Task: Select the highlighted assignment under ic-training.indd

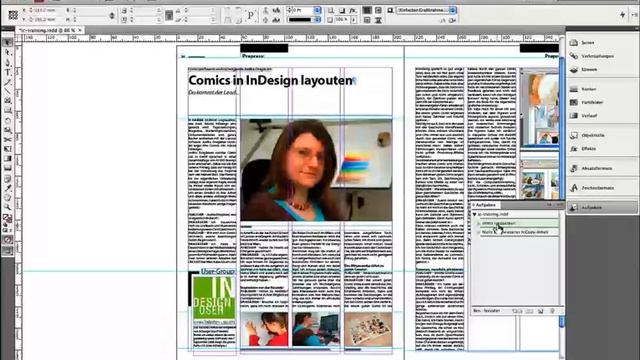Action: point(518,223)
